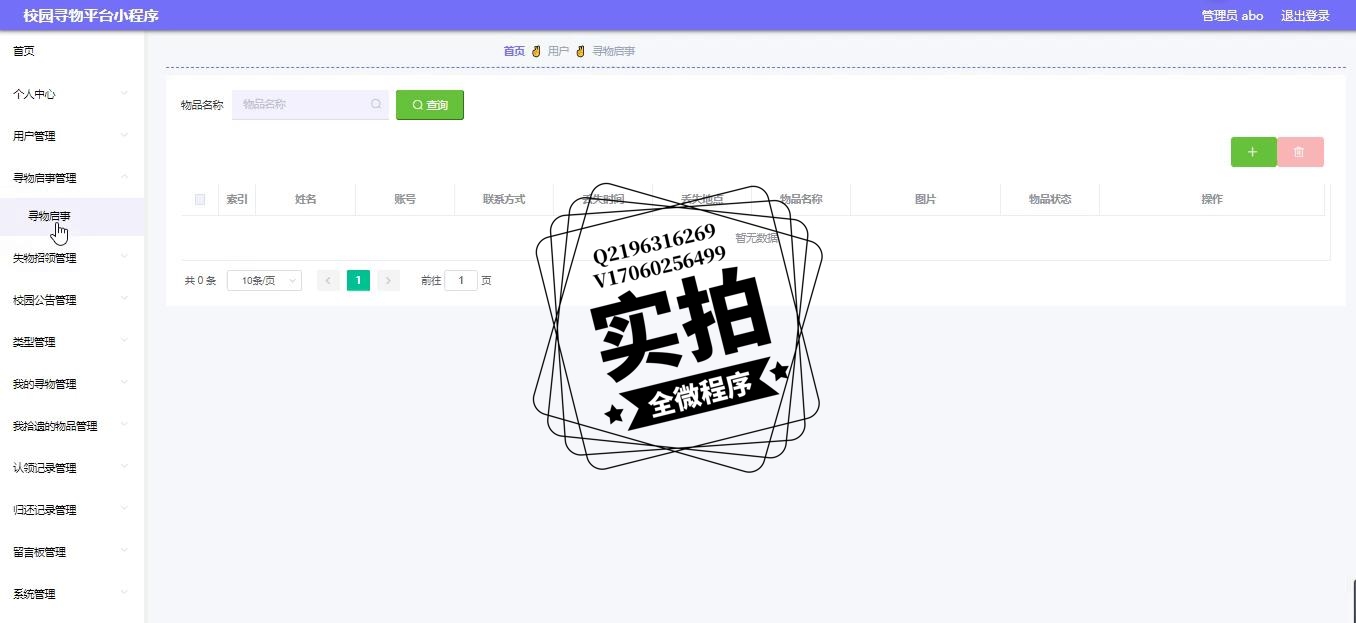Expand the 用户管理 sidebar menu
This screenshot has height=623, width=1356.
(x=72, y=136)
